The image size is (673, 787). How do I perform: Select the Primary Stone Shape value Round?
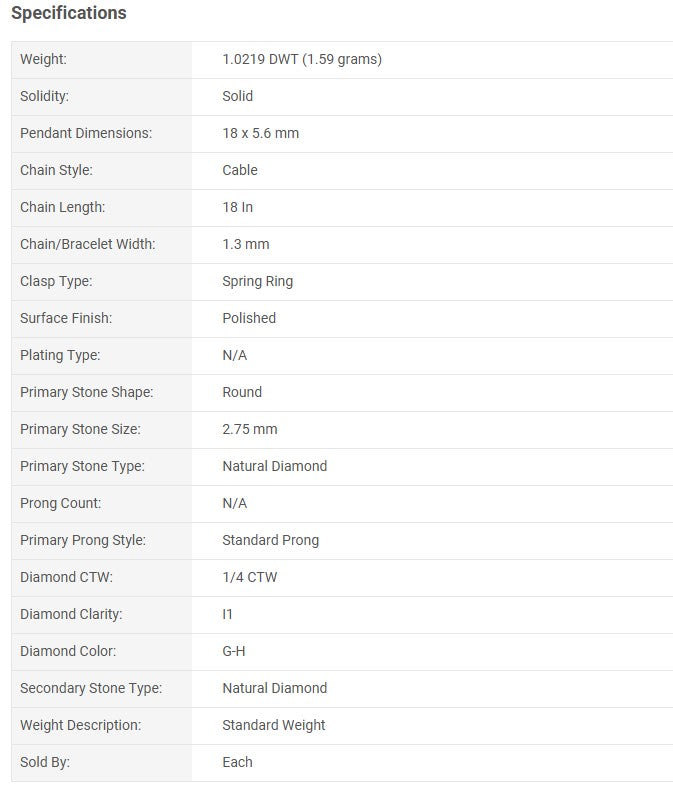point(242,392)
